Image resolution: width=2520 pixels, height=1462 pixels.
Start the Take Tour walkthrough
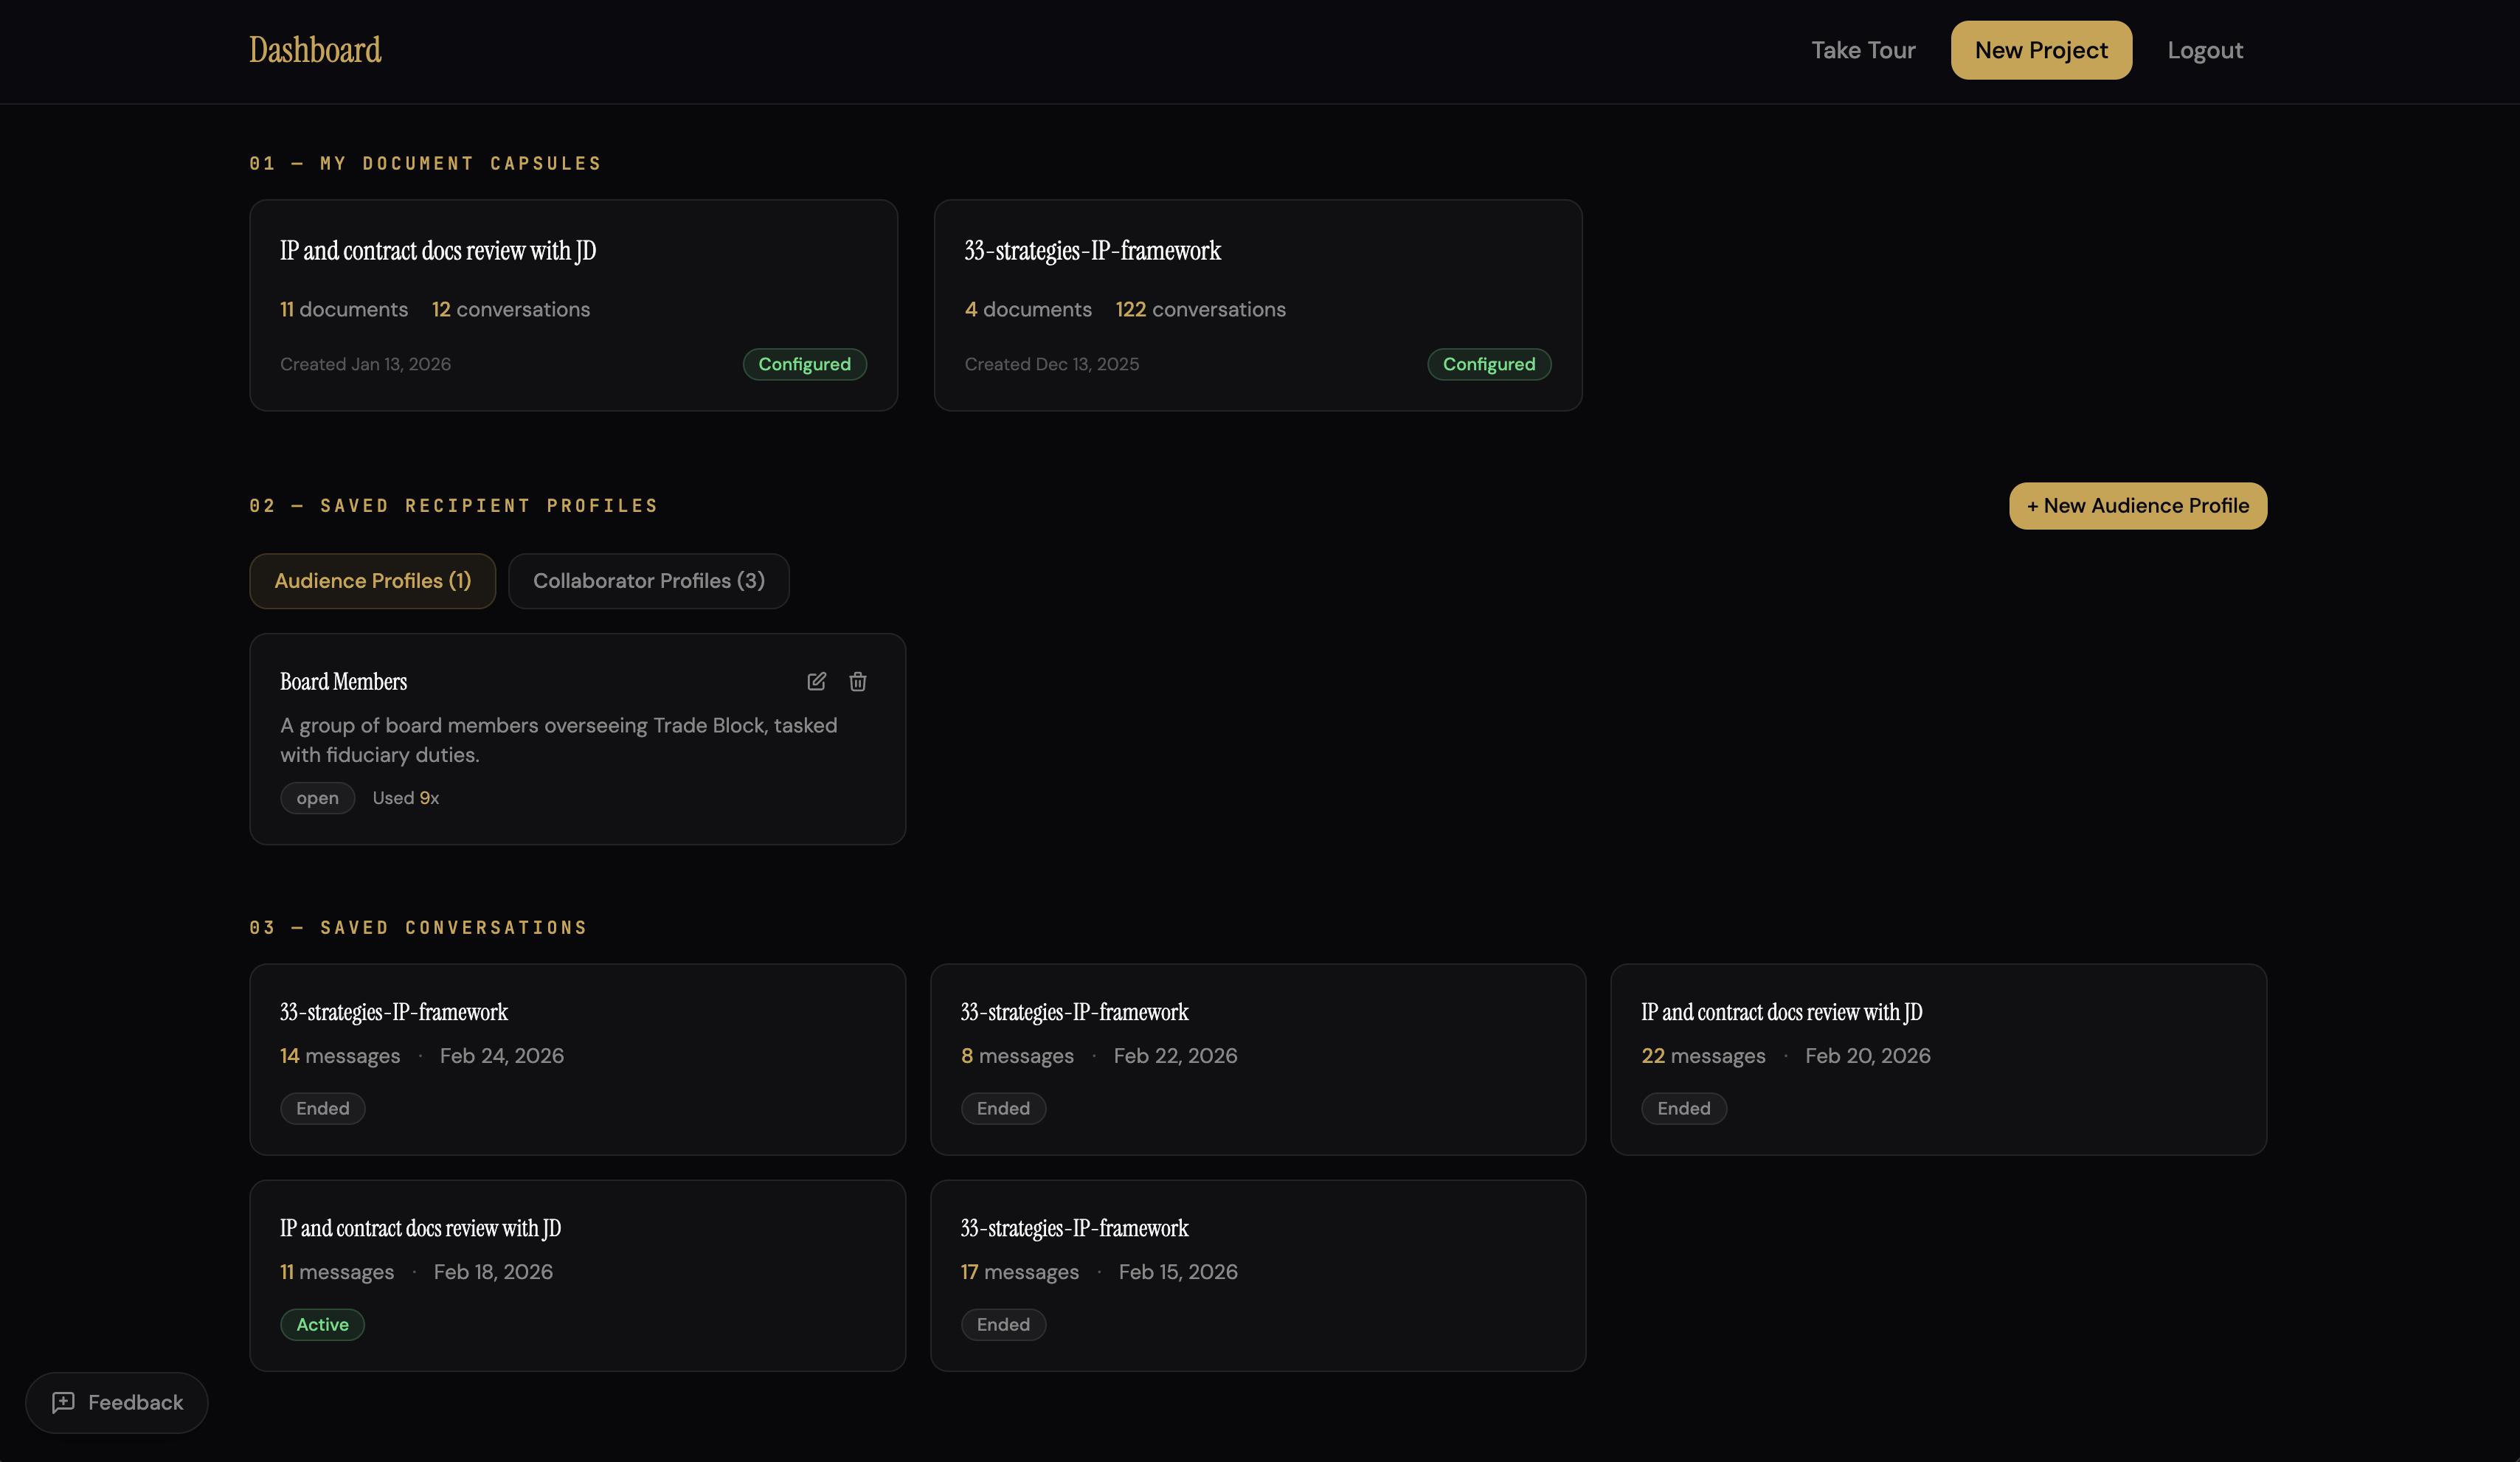click(x=1863, y=50)
